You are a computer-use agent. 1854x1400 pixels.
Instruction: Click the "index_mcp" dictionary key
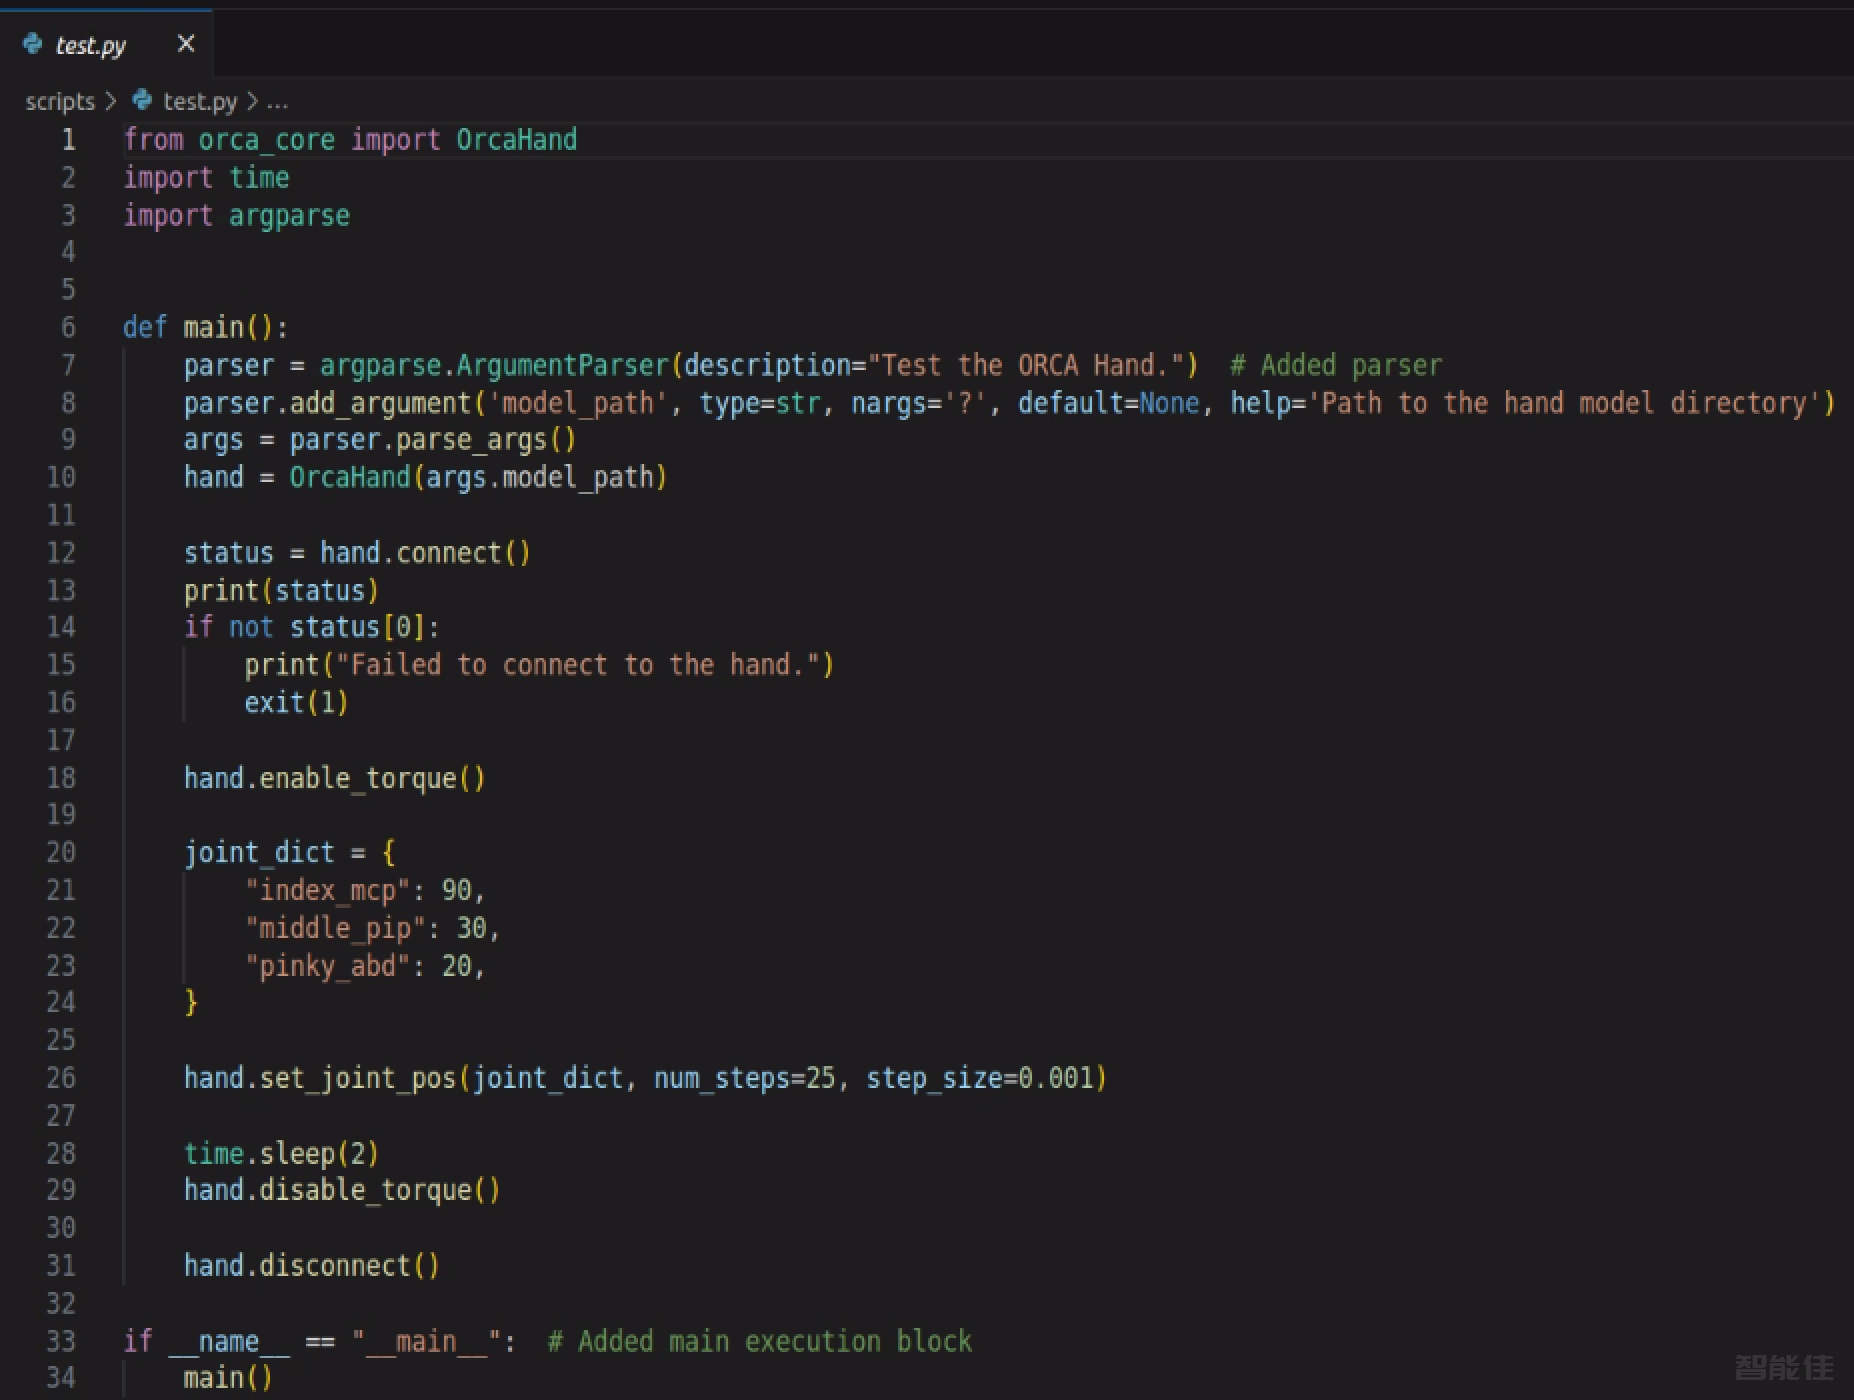tap(328, 890)
